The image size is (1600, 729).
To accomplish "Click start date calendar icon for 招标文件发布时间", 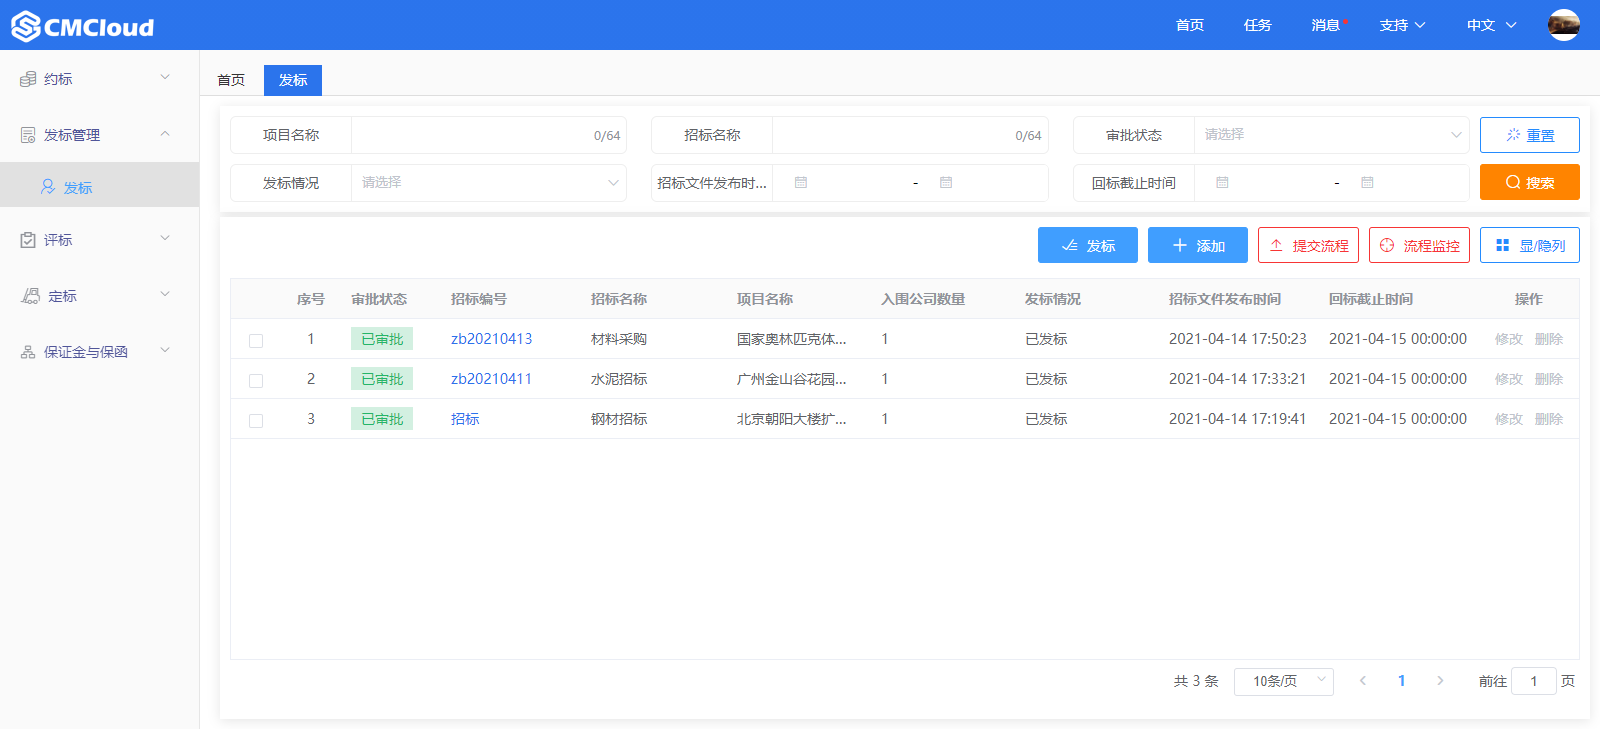I will (801, 183).
